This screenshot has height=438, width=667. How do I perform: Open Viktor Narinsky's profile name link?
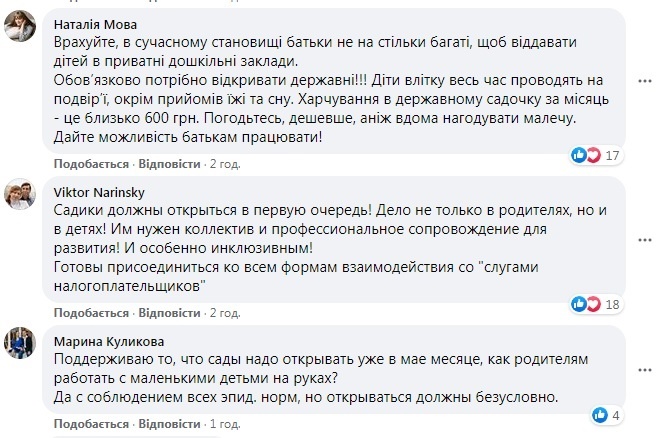click(x=99, y=193)
